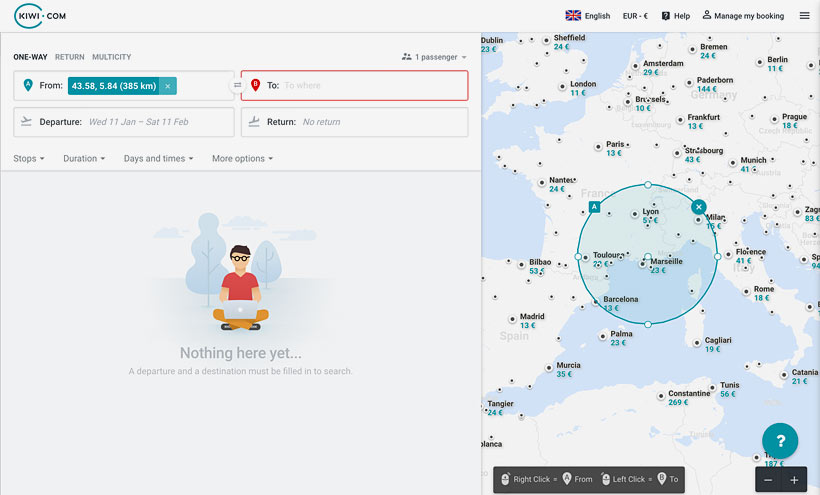Open the round help chat button
This screenshot has width=820, height=495.
coord(780,441)
